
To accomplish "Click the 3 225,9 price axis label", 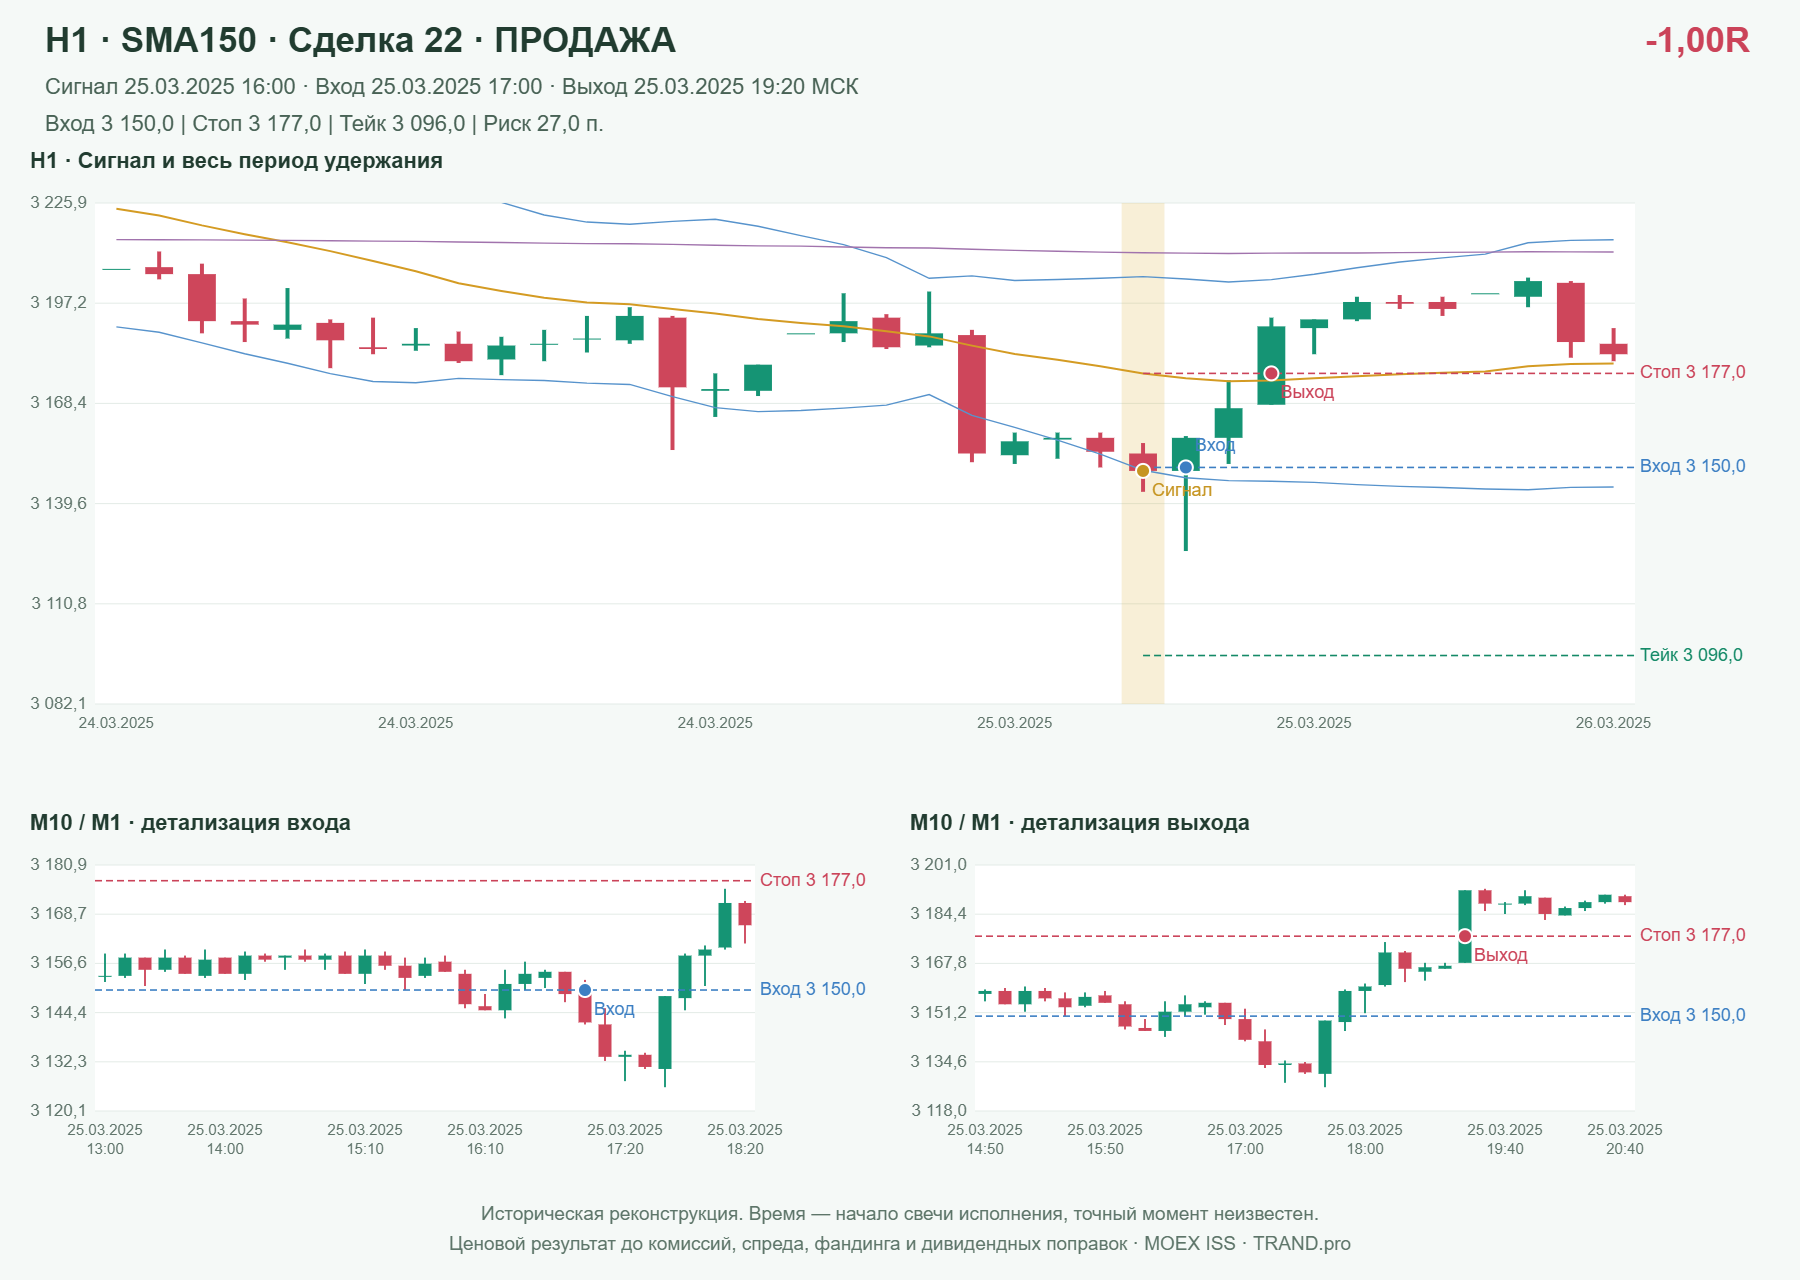I will coord(59,203).
